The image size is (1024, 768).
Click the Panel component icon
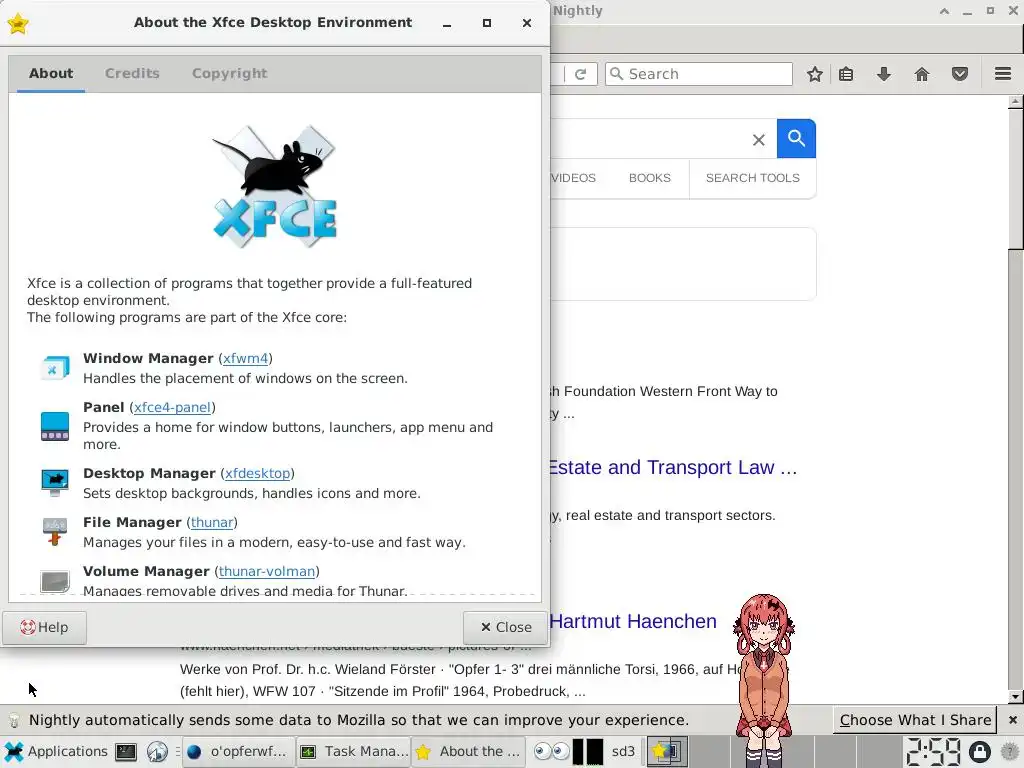pos(55,426)
